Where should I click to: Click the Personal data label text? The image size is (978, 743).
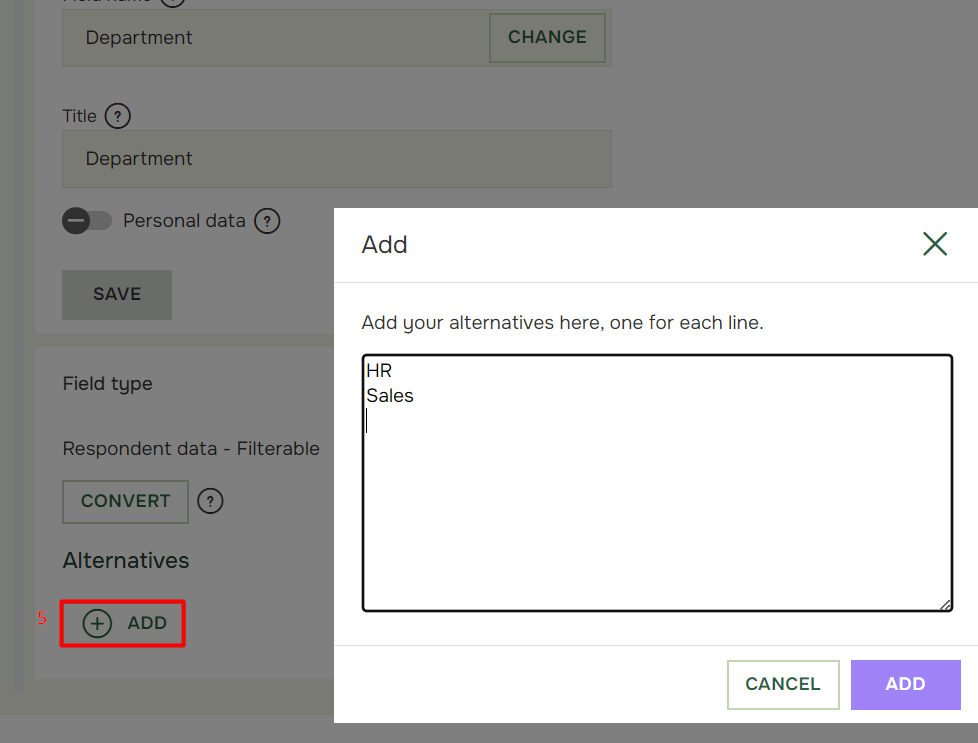point(184,221)
